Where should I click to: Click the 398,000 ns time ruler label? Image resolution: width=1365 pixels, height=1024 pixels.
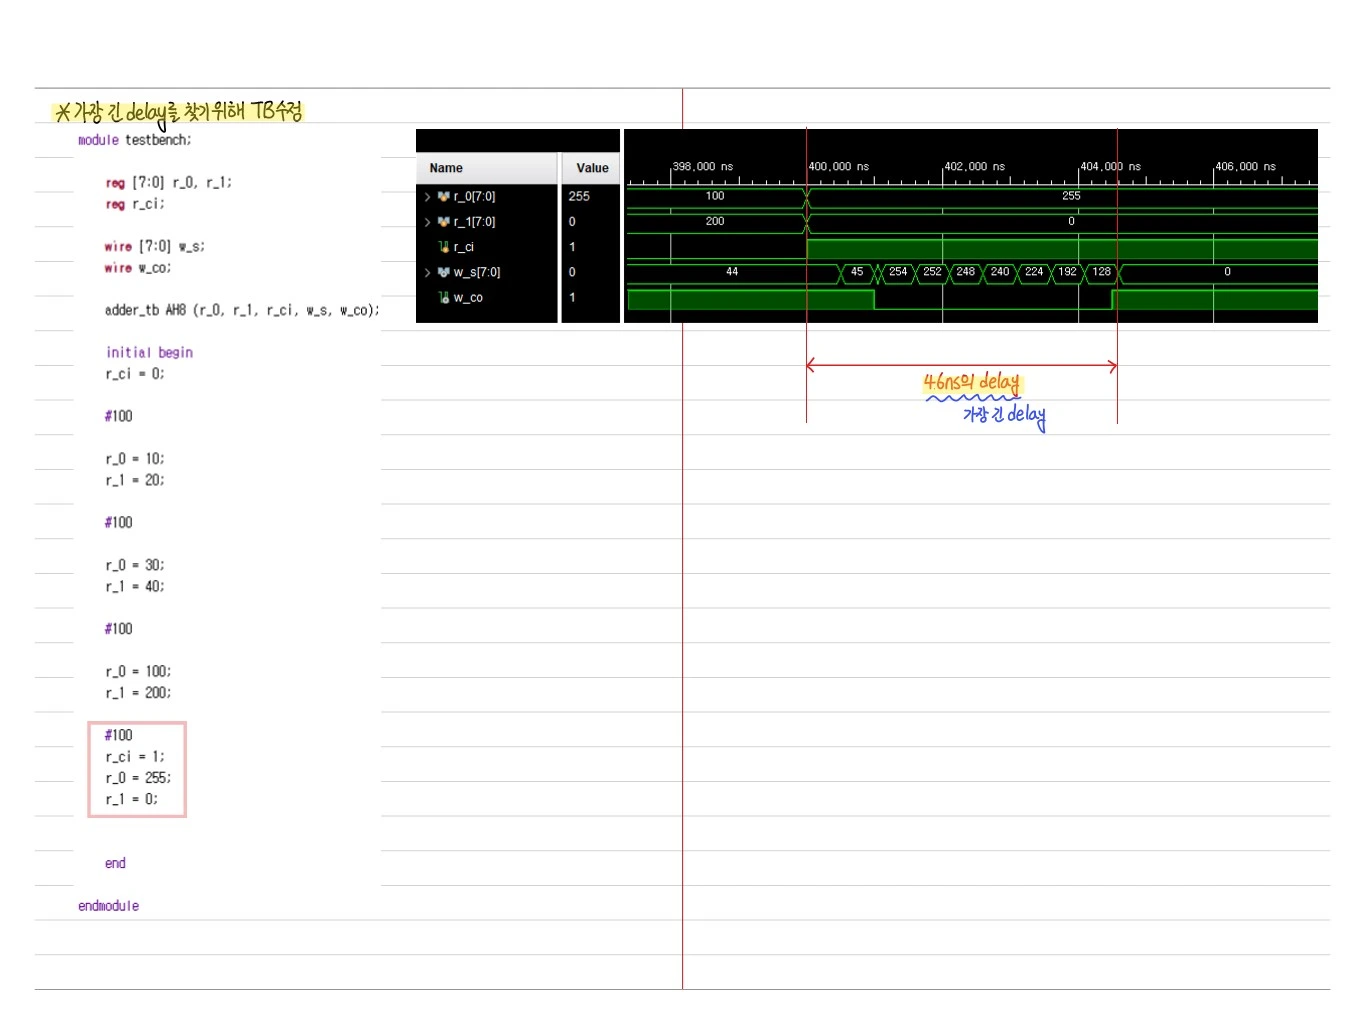tap(702, 167)
